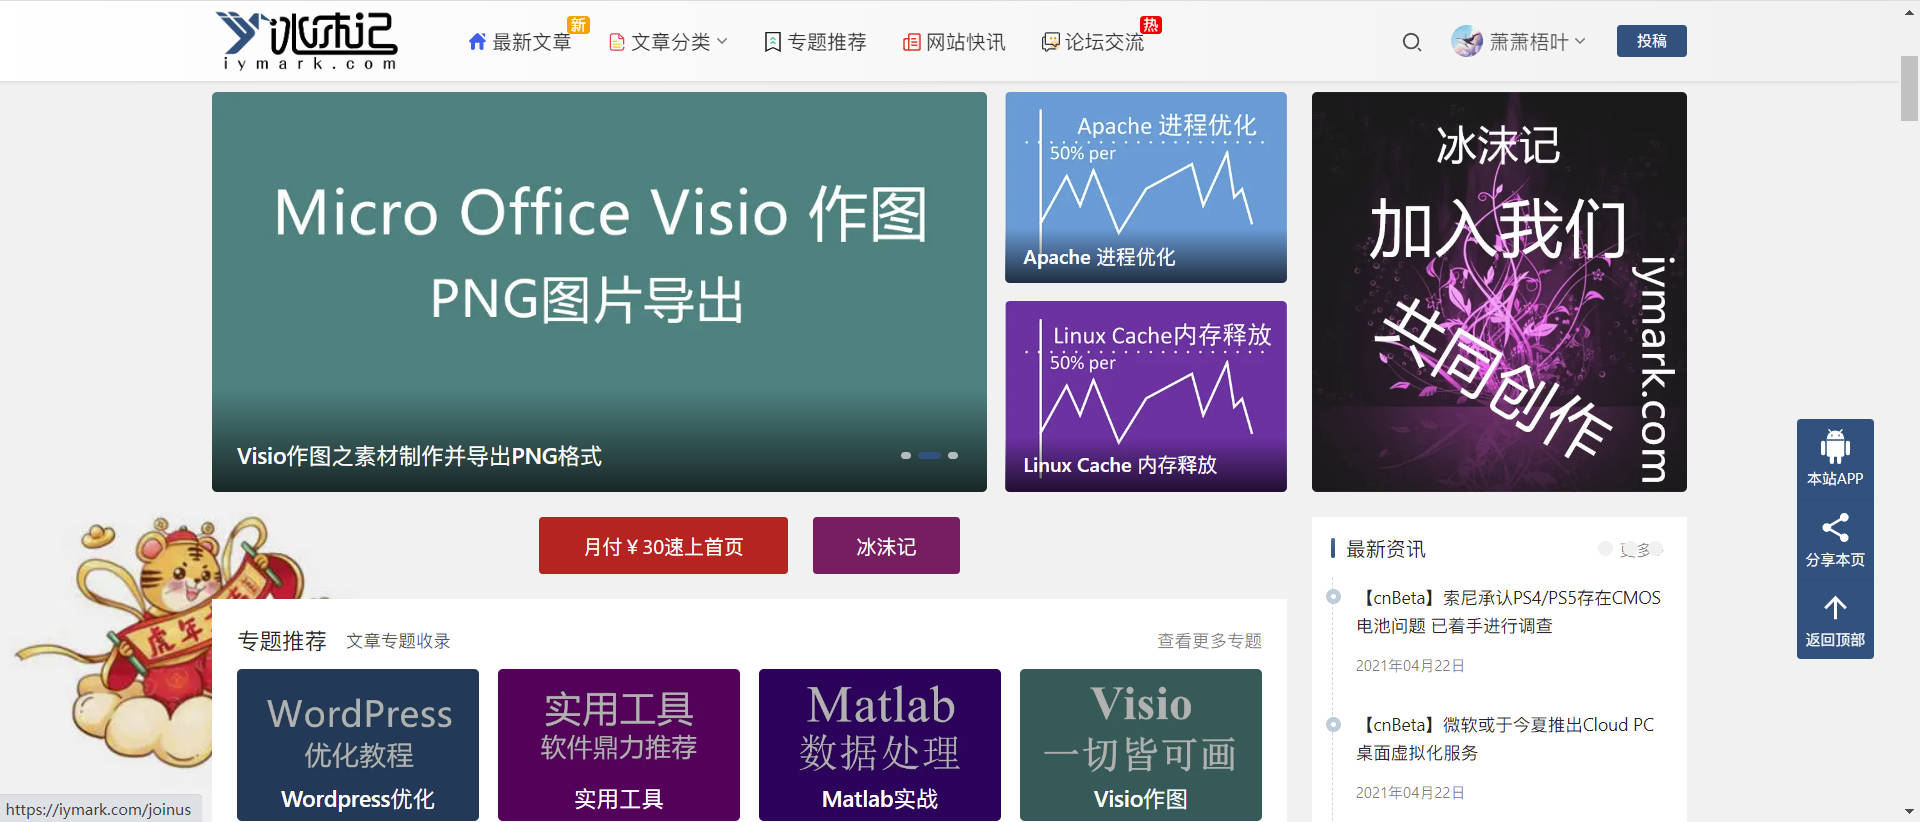Click the 分享本页 share icon

pos(1834,528)
